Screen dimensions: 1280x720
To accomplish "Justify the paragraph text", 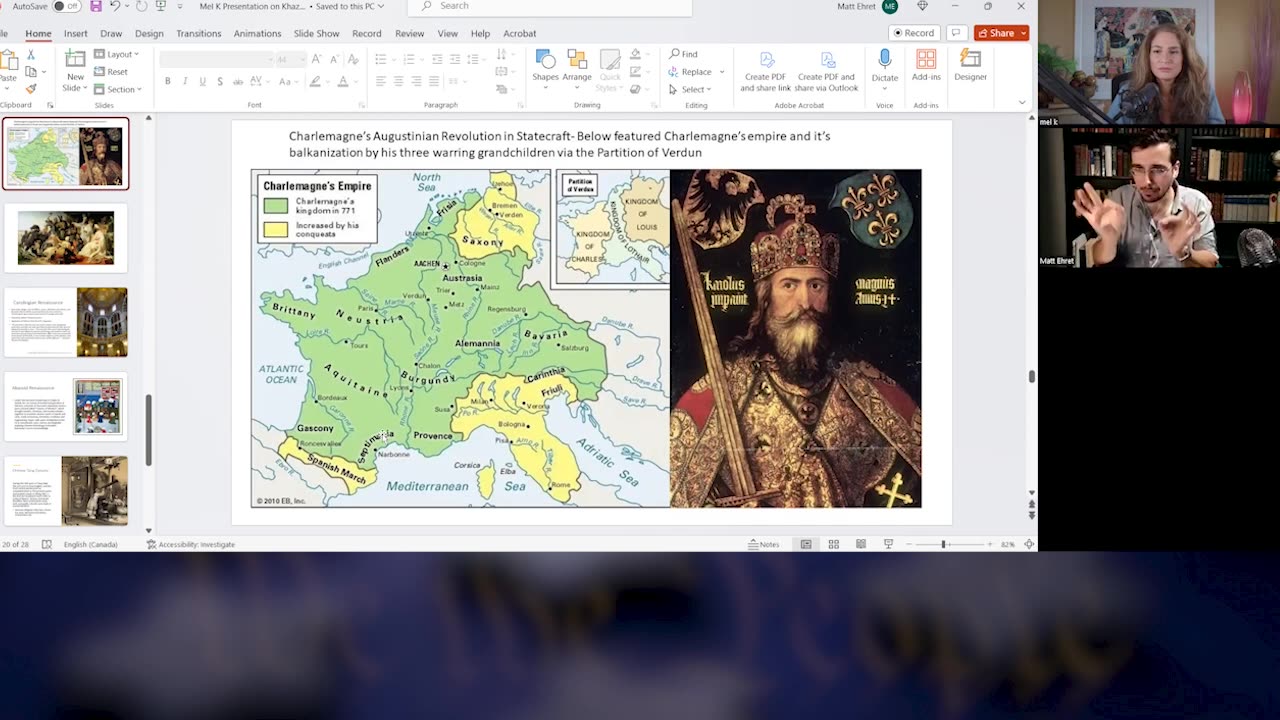I will click(x=434, y=81).
